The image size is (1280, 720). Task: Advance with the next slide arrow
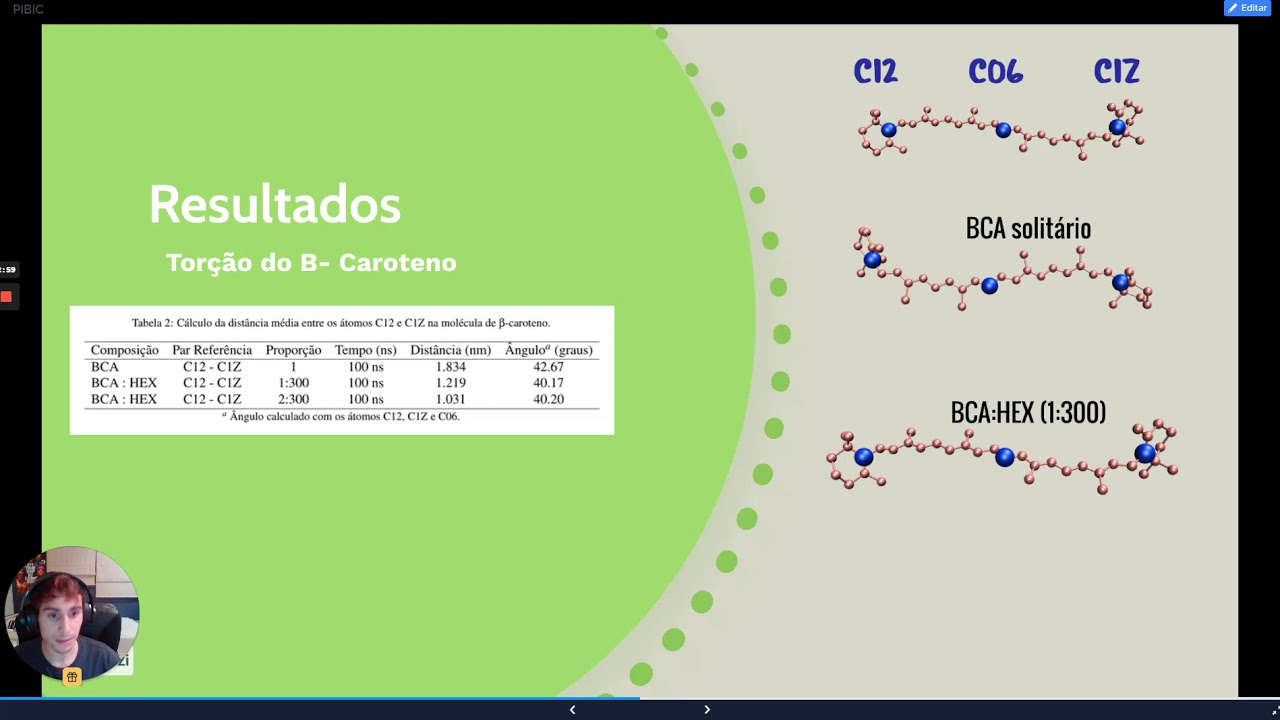pyautogui.click(x=707, y=710)
